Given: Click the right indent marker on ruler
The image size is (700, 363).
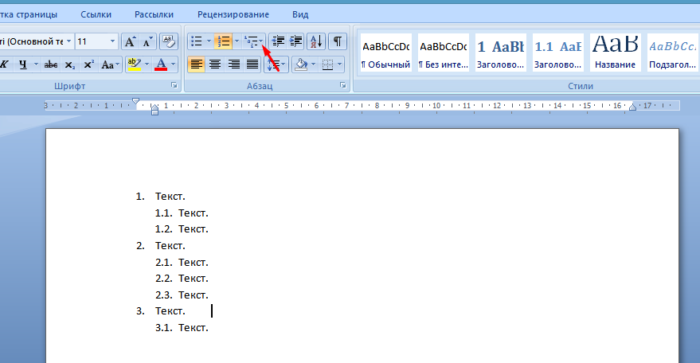Looking at the screenshot, I should 632,107.
